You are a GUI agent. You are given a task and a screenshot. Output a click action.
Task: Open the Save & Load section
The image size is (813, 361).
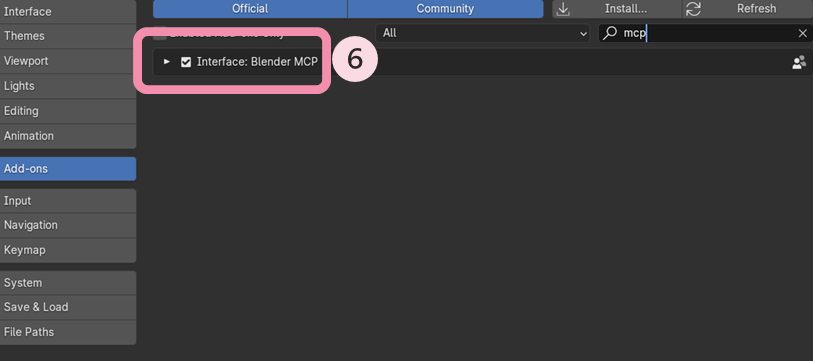click(68, 307)
